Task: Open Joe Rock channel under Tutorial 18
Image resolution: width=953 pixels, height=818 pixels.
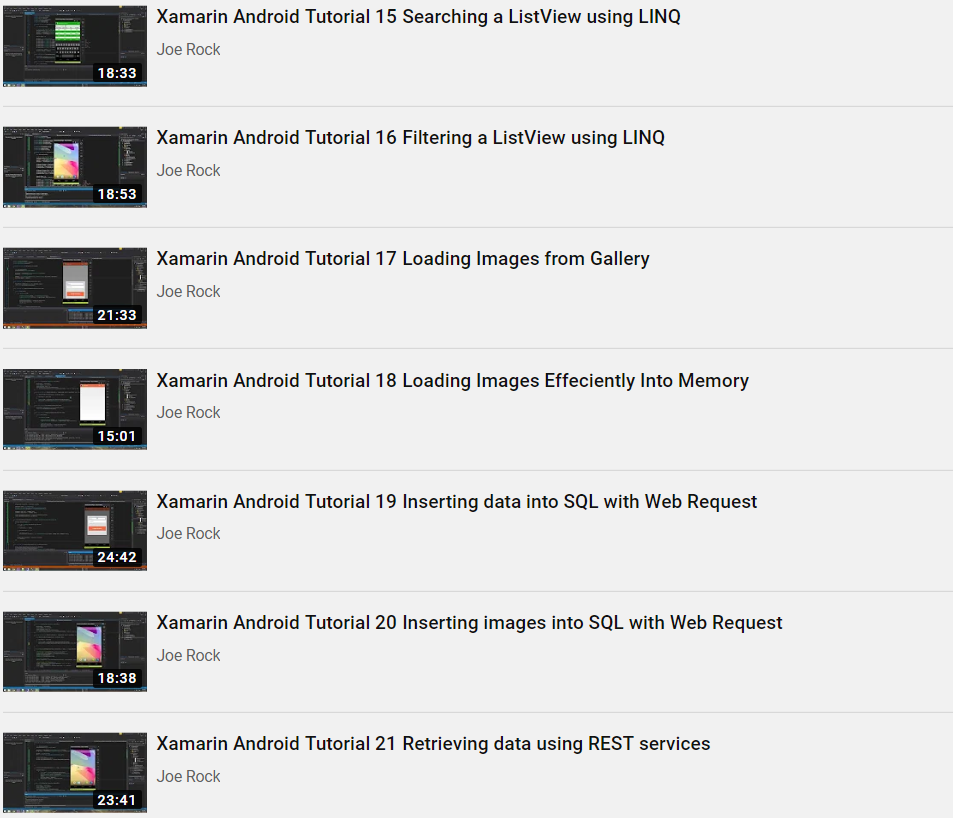Action: [188, 412]
